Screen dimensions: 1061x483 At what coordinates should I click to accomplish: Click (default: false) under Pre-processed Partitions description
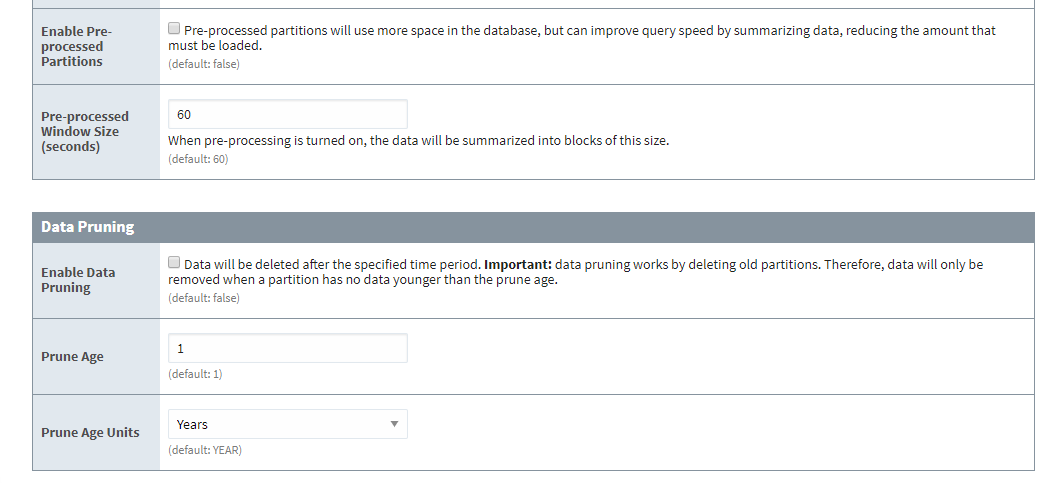point(204,64)
